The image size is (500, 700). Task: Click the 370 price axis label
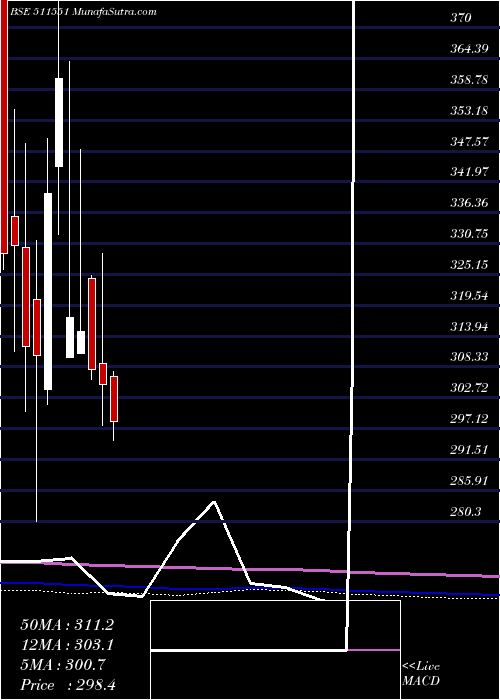click(461, 18)
